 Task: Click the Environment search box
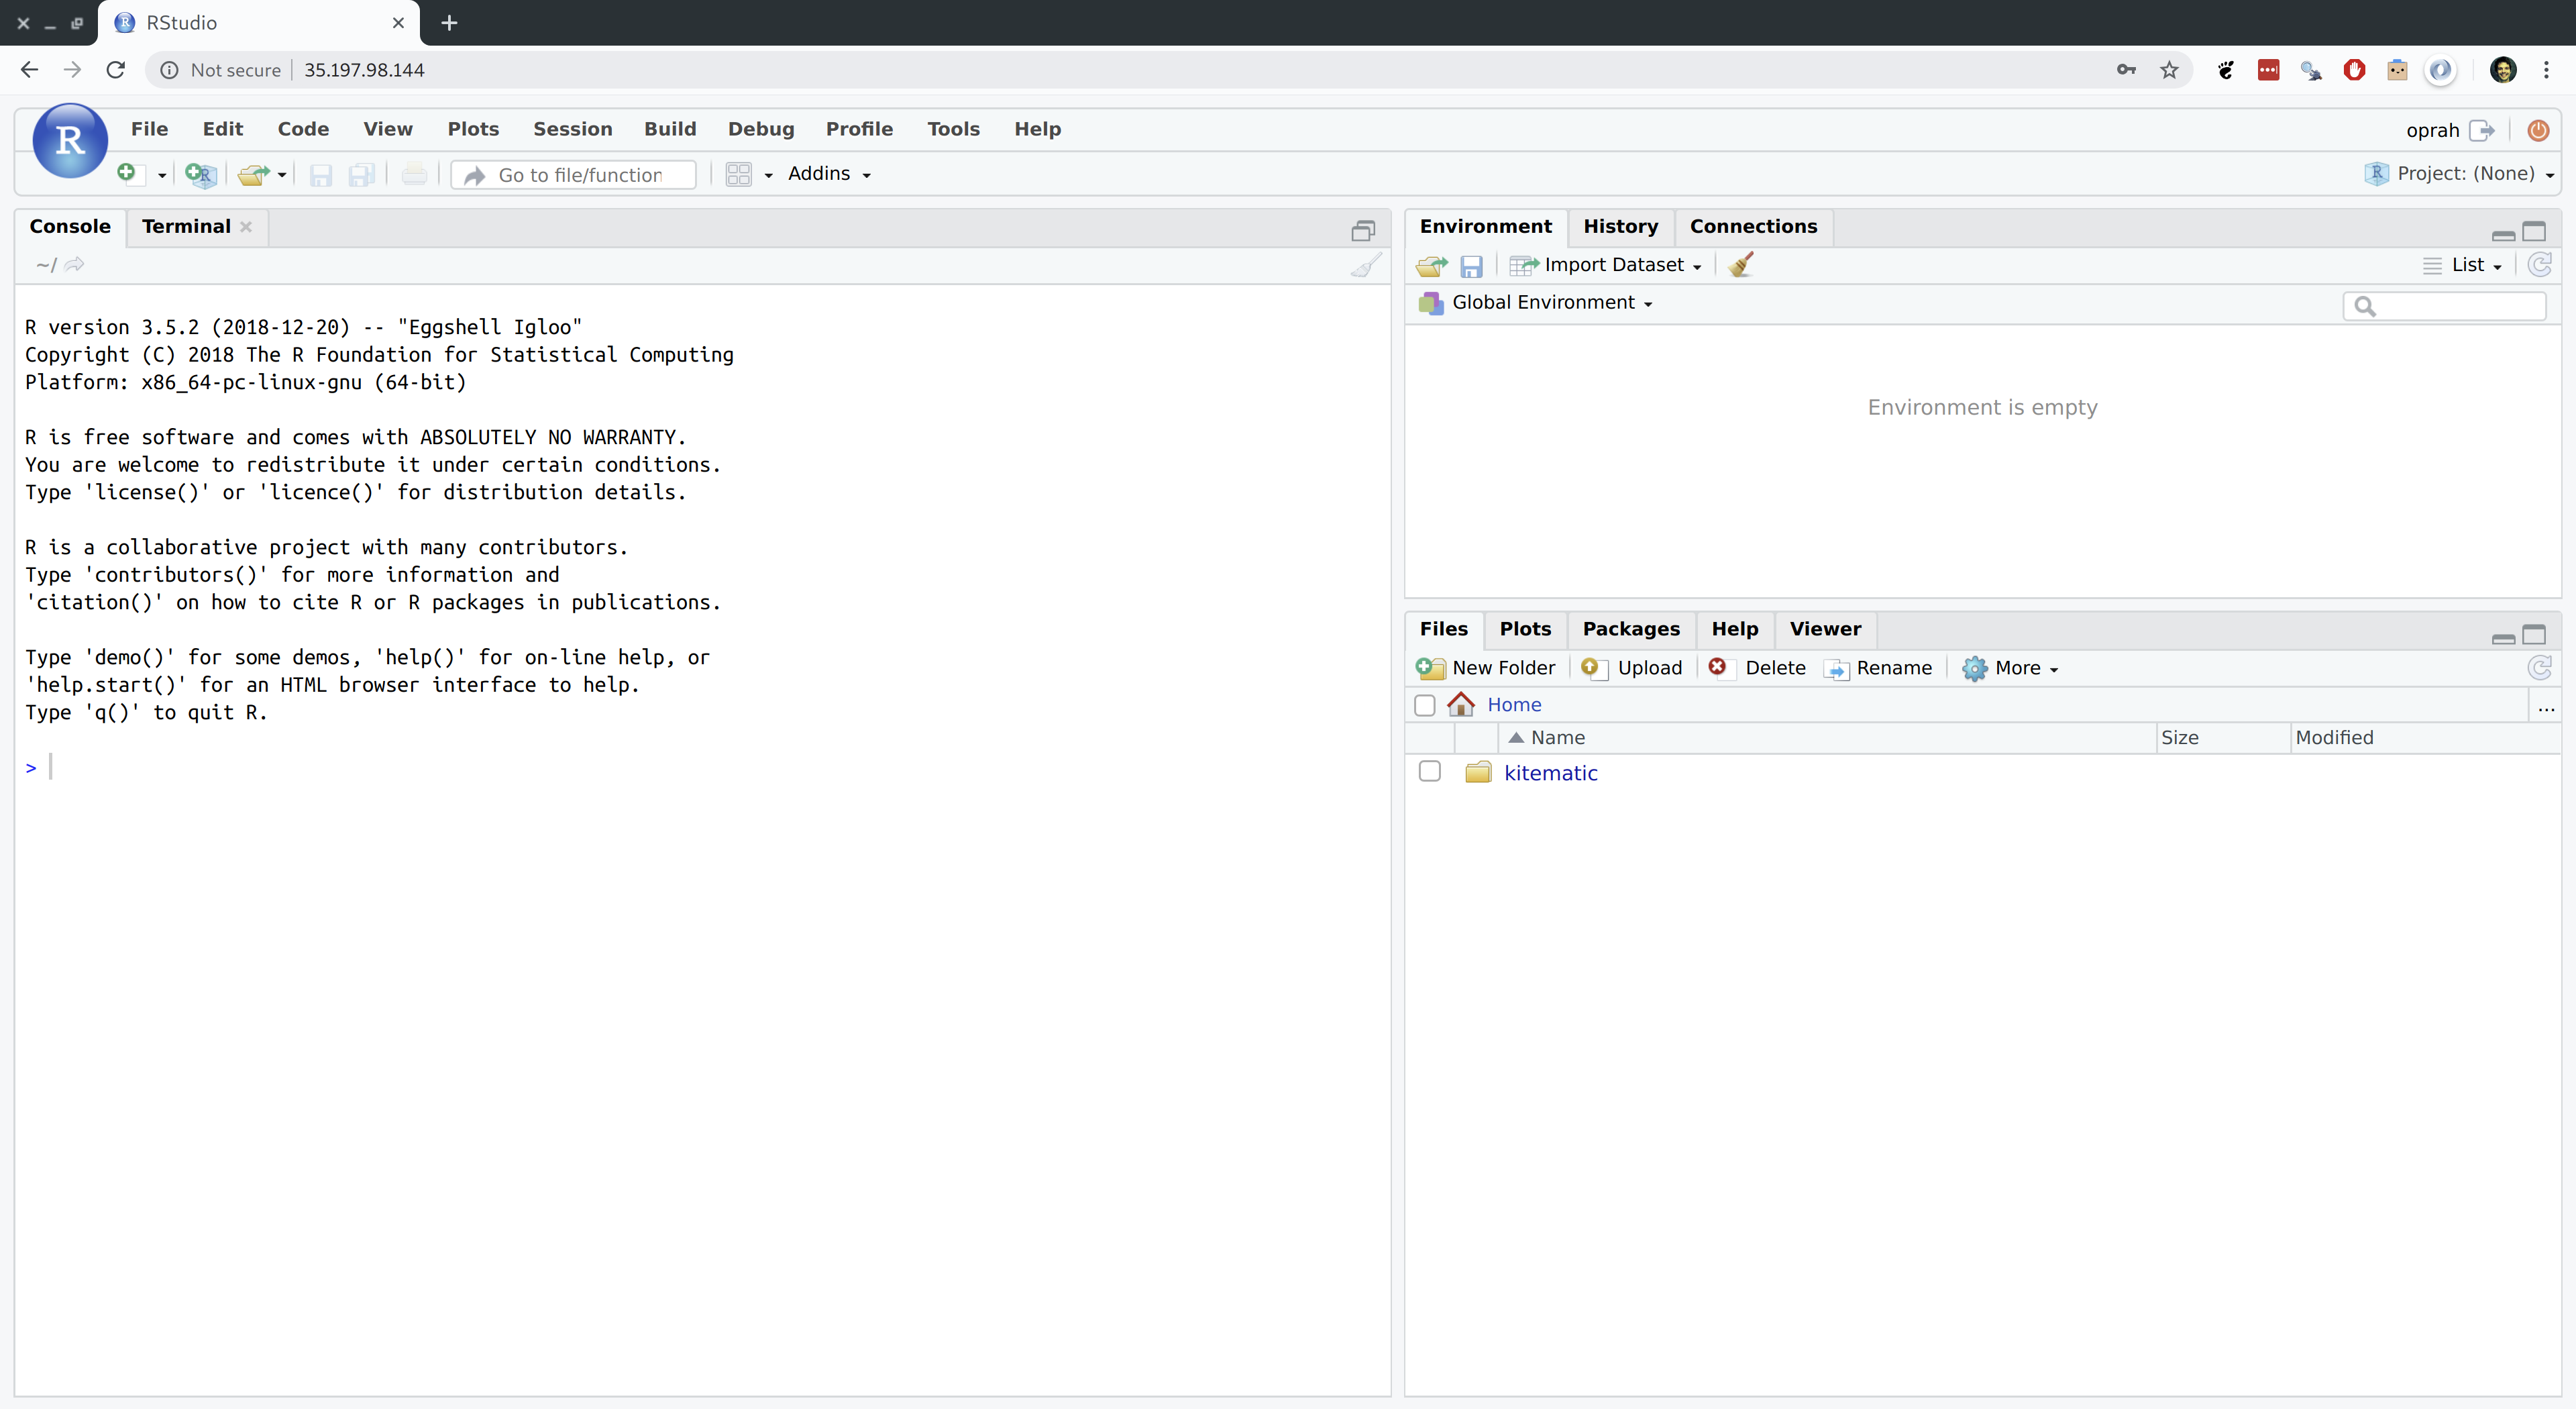(x=2444, y=305)
